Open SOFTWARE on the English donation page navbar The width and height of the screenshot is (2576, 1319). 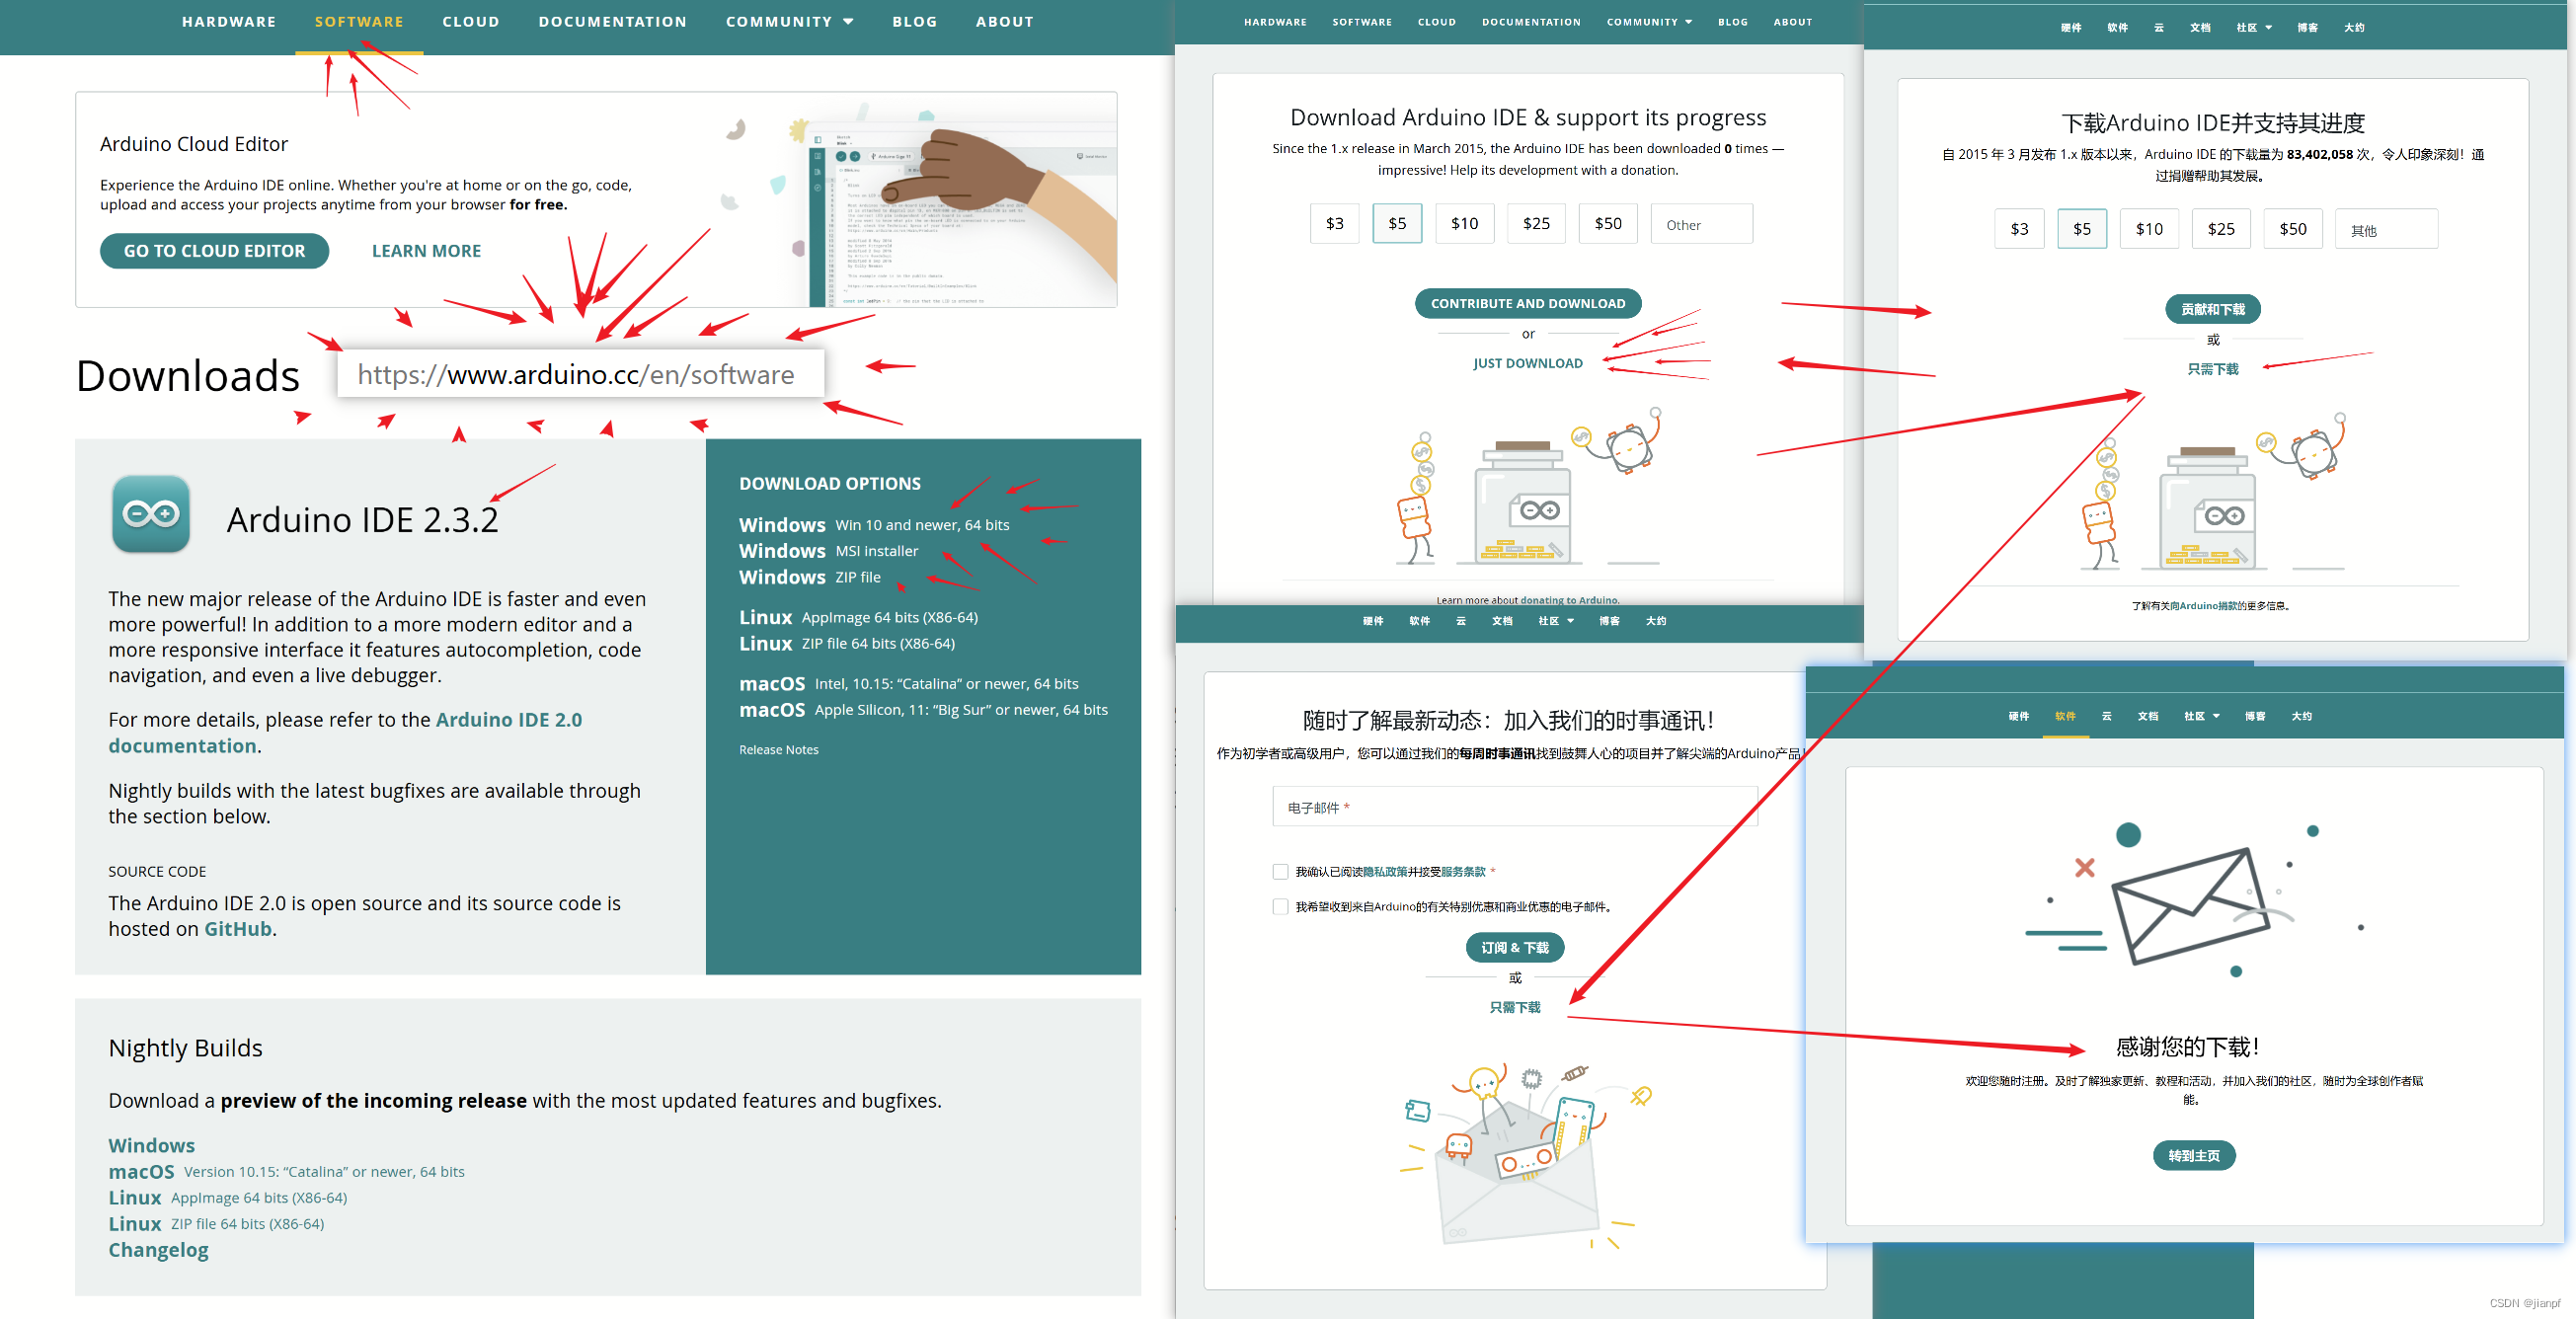(x=1362, y=21)
